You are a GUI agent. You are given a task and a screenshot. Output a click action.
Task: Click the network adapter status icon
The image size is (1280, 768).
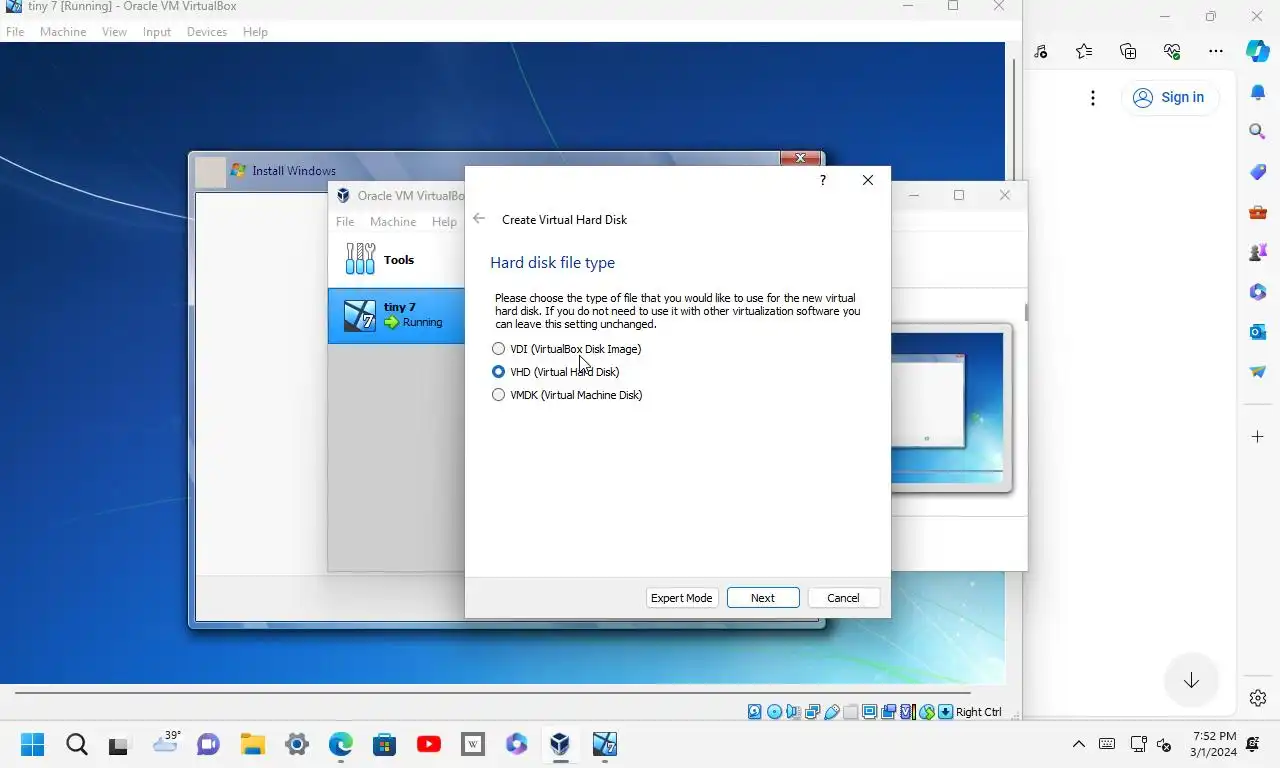pos(812,712)
